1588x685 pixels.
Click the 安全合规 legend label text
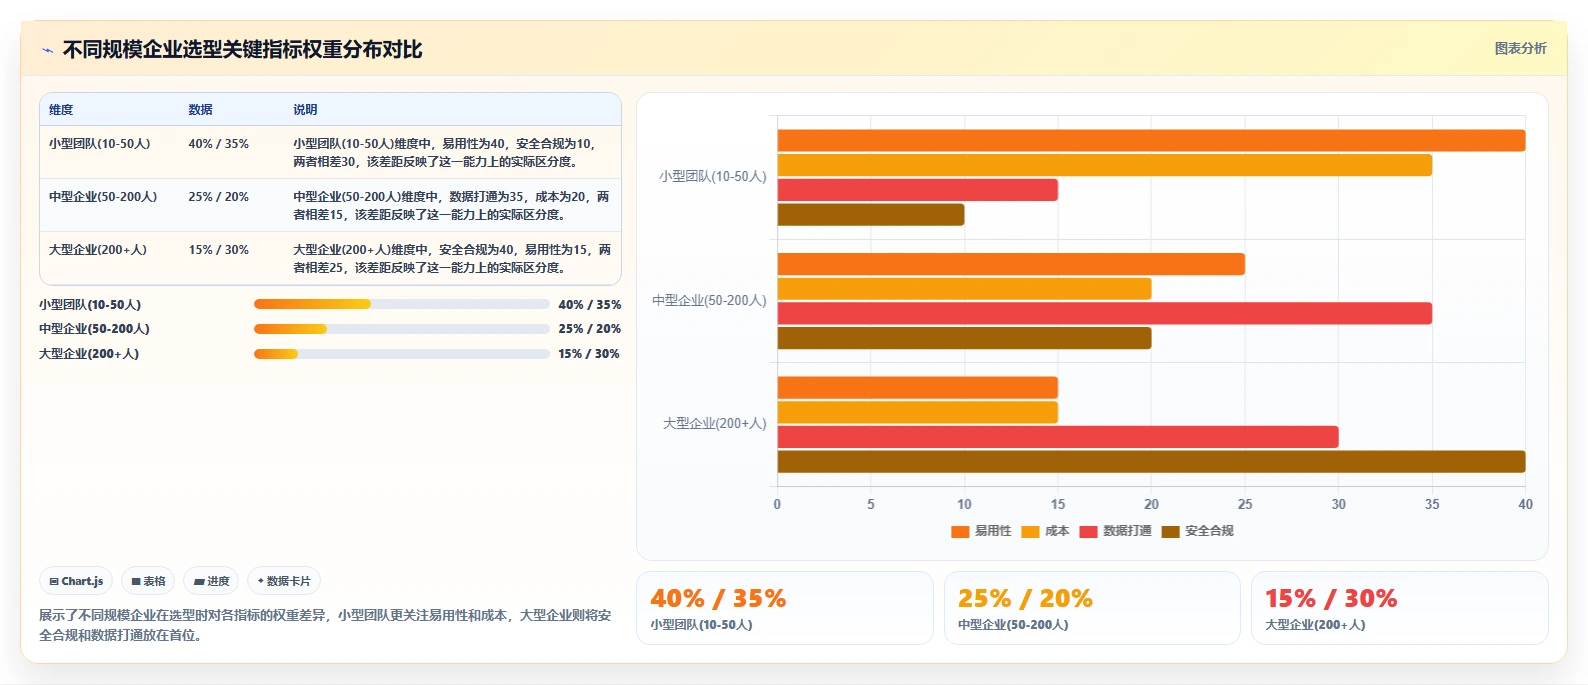[1209, 531]
